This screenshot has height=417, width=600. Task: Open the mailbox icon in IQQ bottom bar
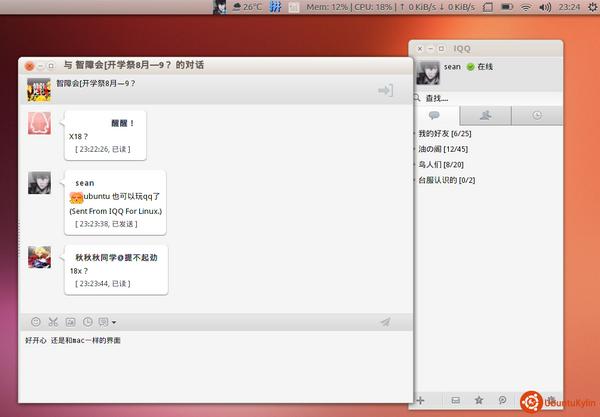pyautogui.click(x=456, y=400)
